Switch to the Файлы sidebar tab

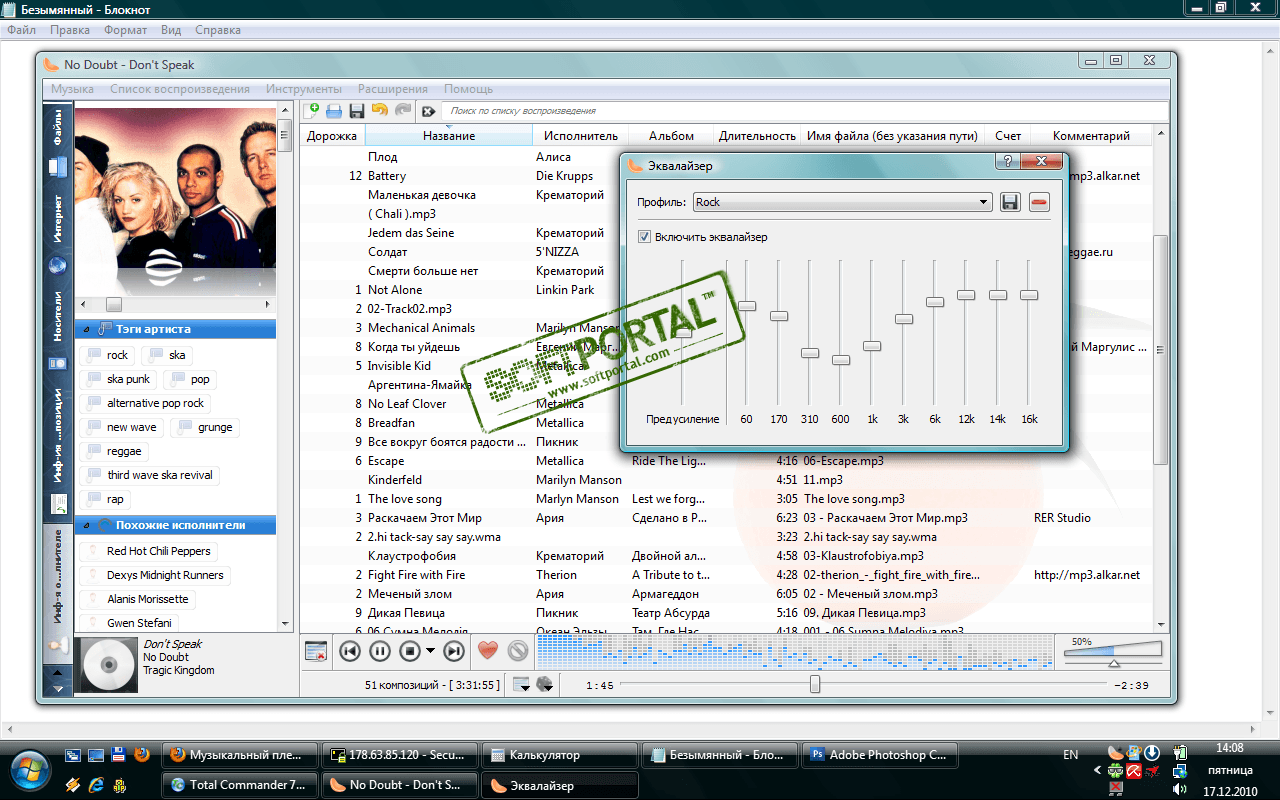click(x=57, y=145)
